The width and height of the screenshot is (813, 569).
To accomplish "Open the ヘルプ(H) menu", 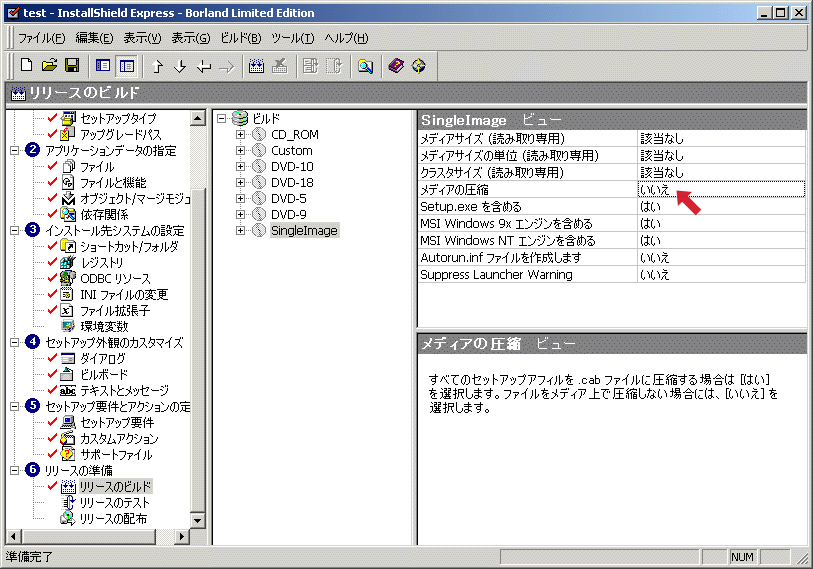I will pyautogui.click(x=346, y=38).
